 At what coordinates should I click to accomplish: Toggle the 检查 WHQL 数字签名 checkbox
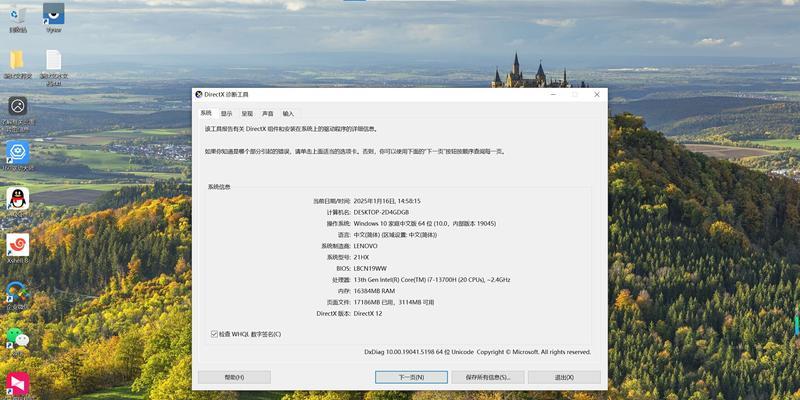pos(214,334)
